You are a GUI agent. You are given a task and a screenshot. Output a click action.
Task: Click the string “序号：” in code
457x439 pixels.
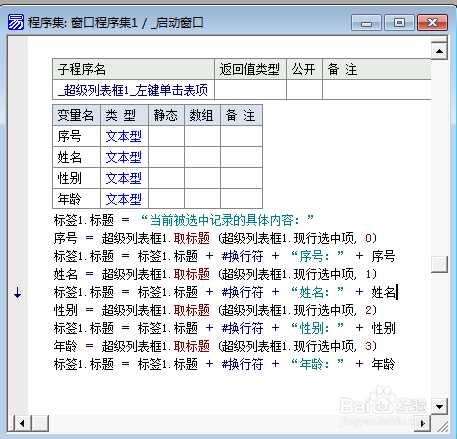coord(317,256)
